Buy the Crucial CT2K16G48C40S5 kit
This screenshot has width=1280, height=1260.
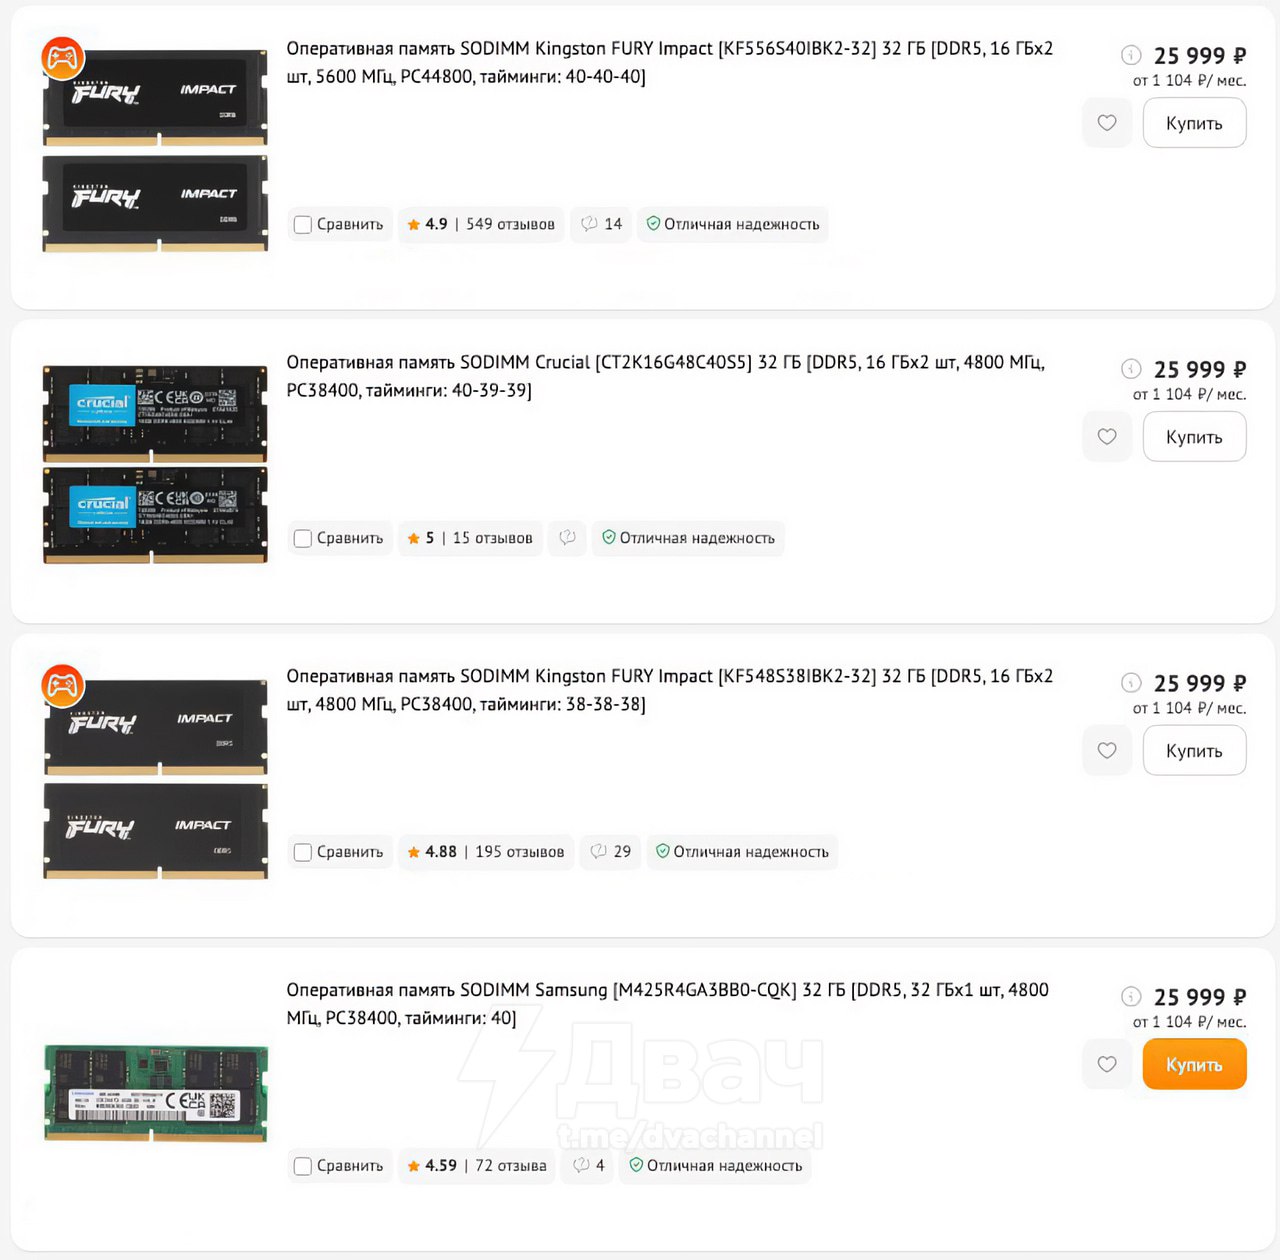(x=1194, y=437)
